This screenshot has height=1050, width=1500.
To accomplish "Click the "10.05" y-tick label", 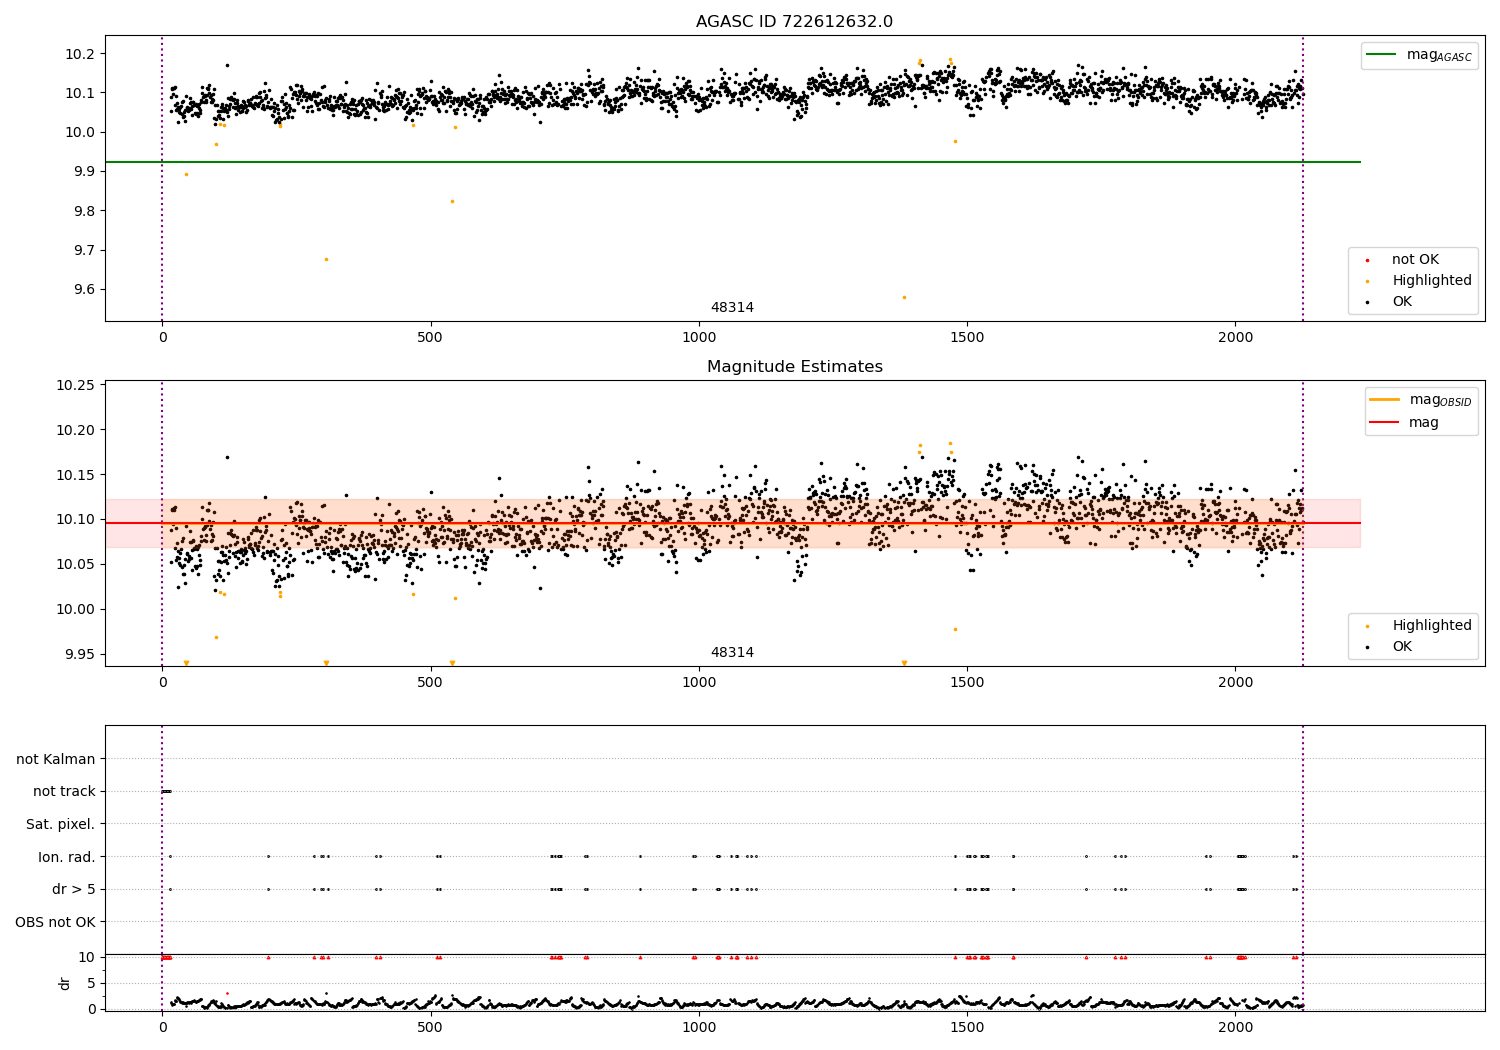I will (74, 565).
